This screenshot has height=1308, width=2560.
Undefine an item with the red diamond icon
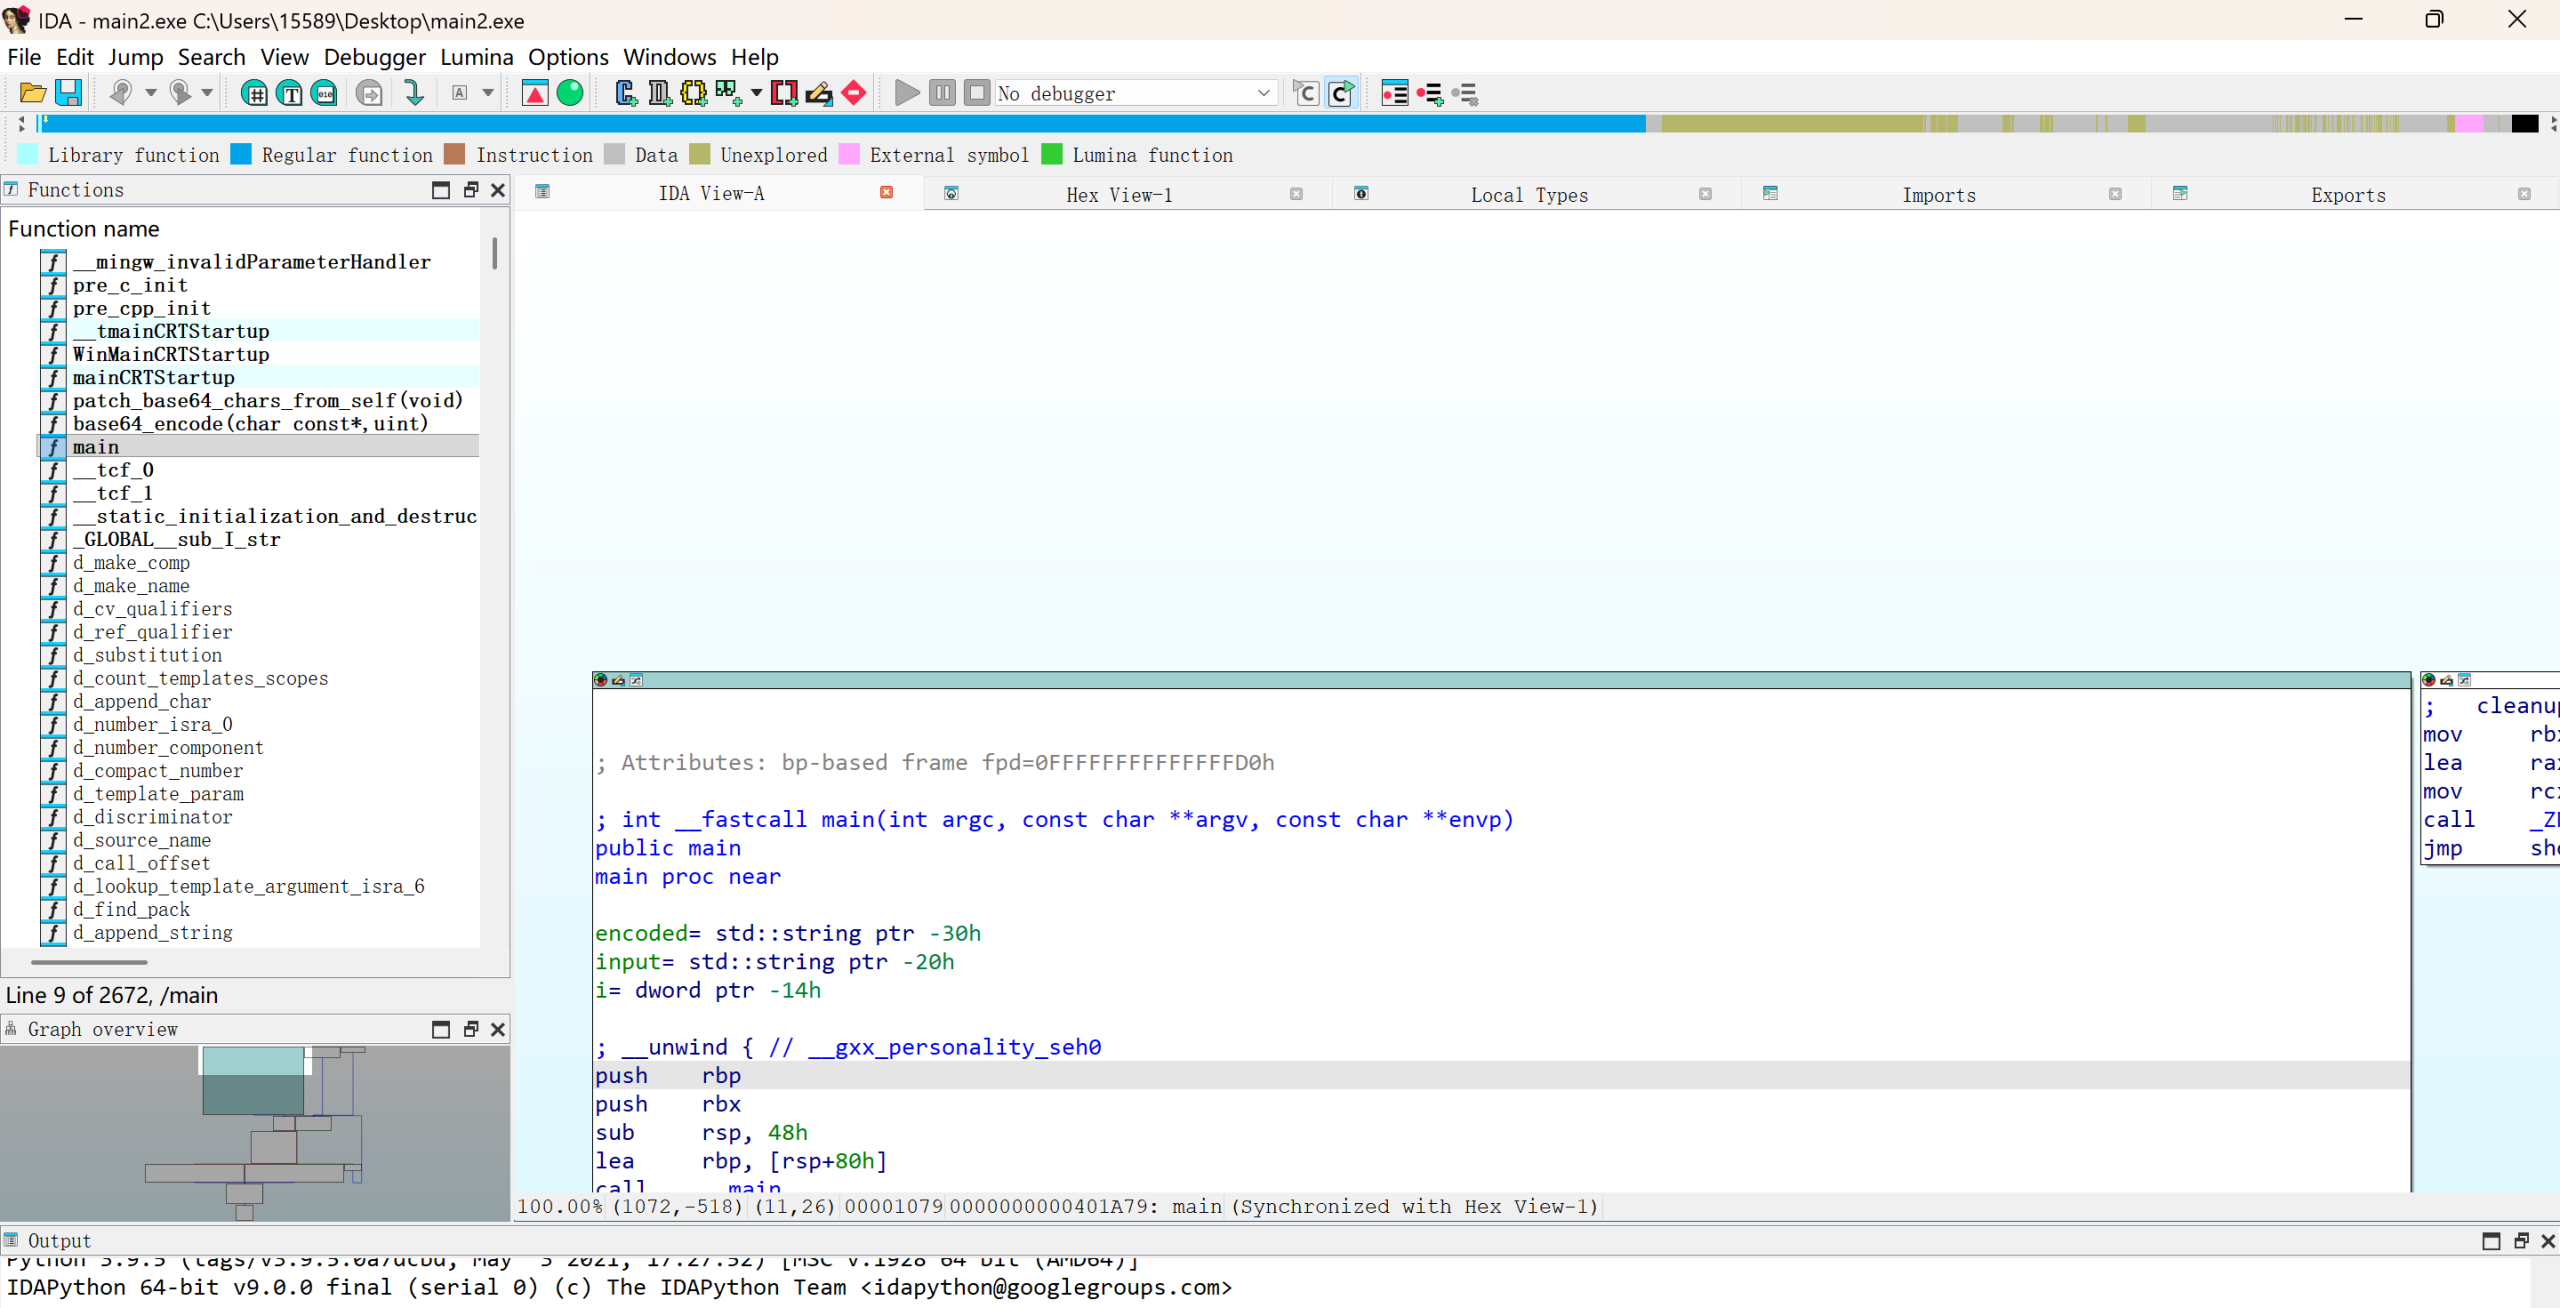(x=853, y=92)
